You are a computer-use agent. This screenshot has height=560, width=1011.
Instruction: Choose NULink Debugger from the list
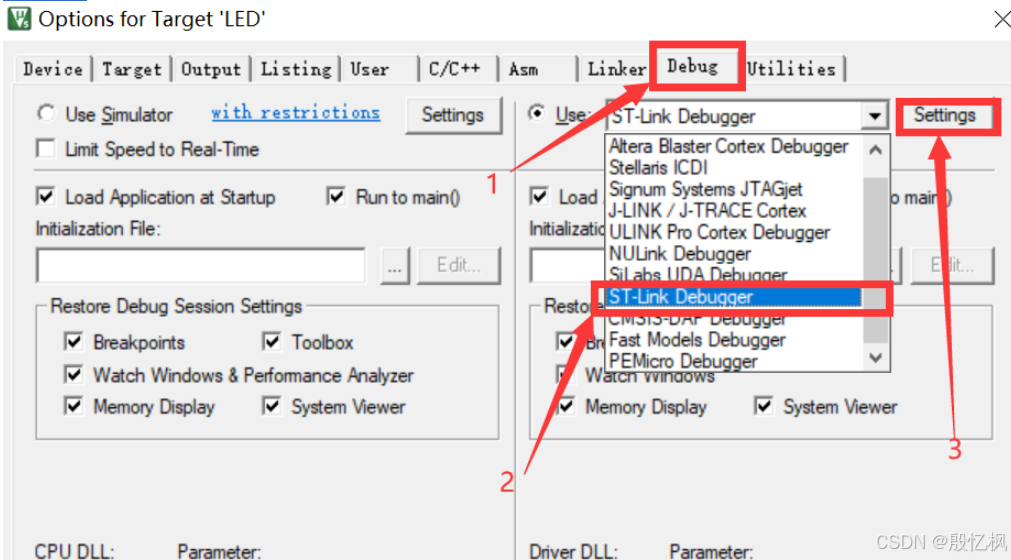tap(680, 253)
